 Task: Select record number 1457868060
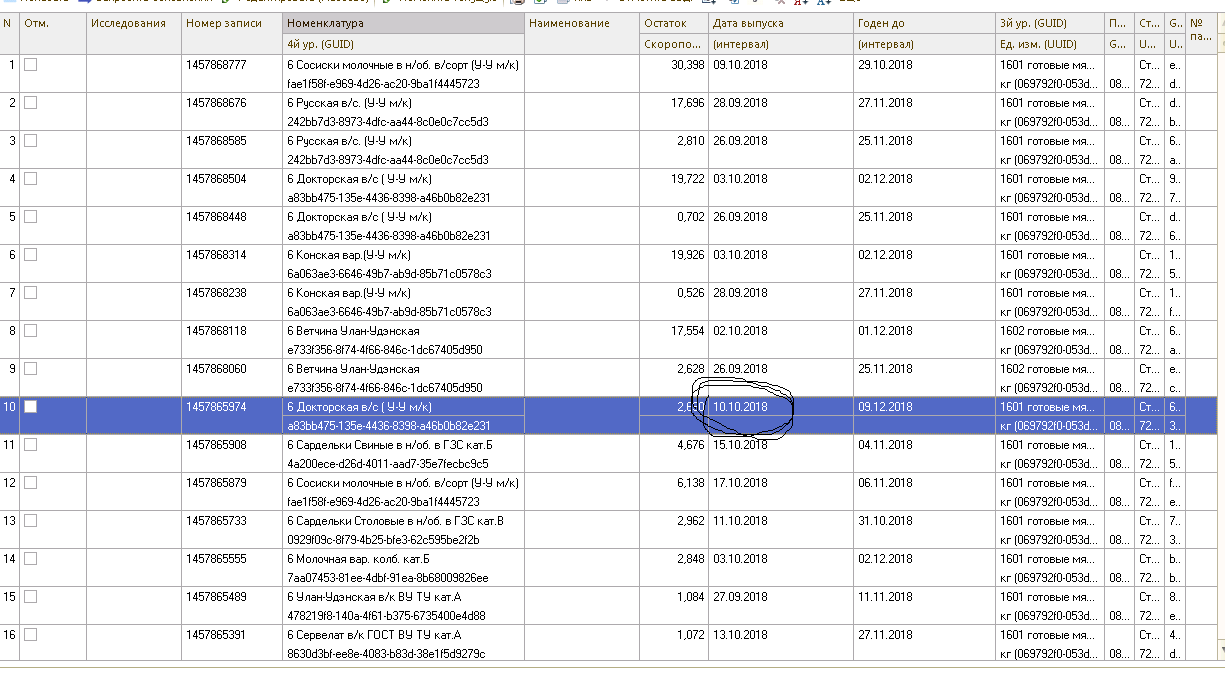216,369
